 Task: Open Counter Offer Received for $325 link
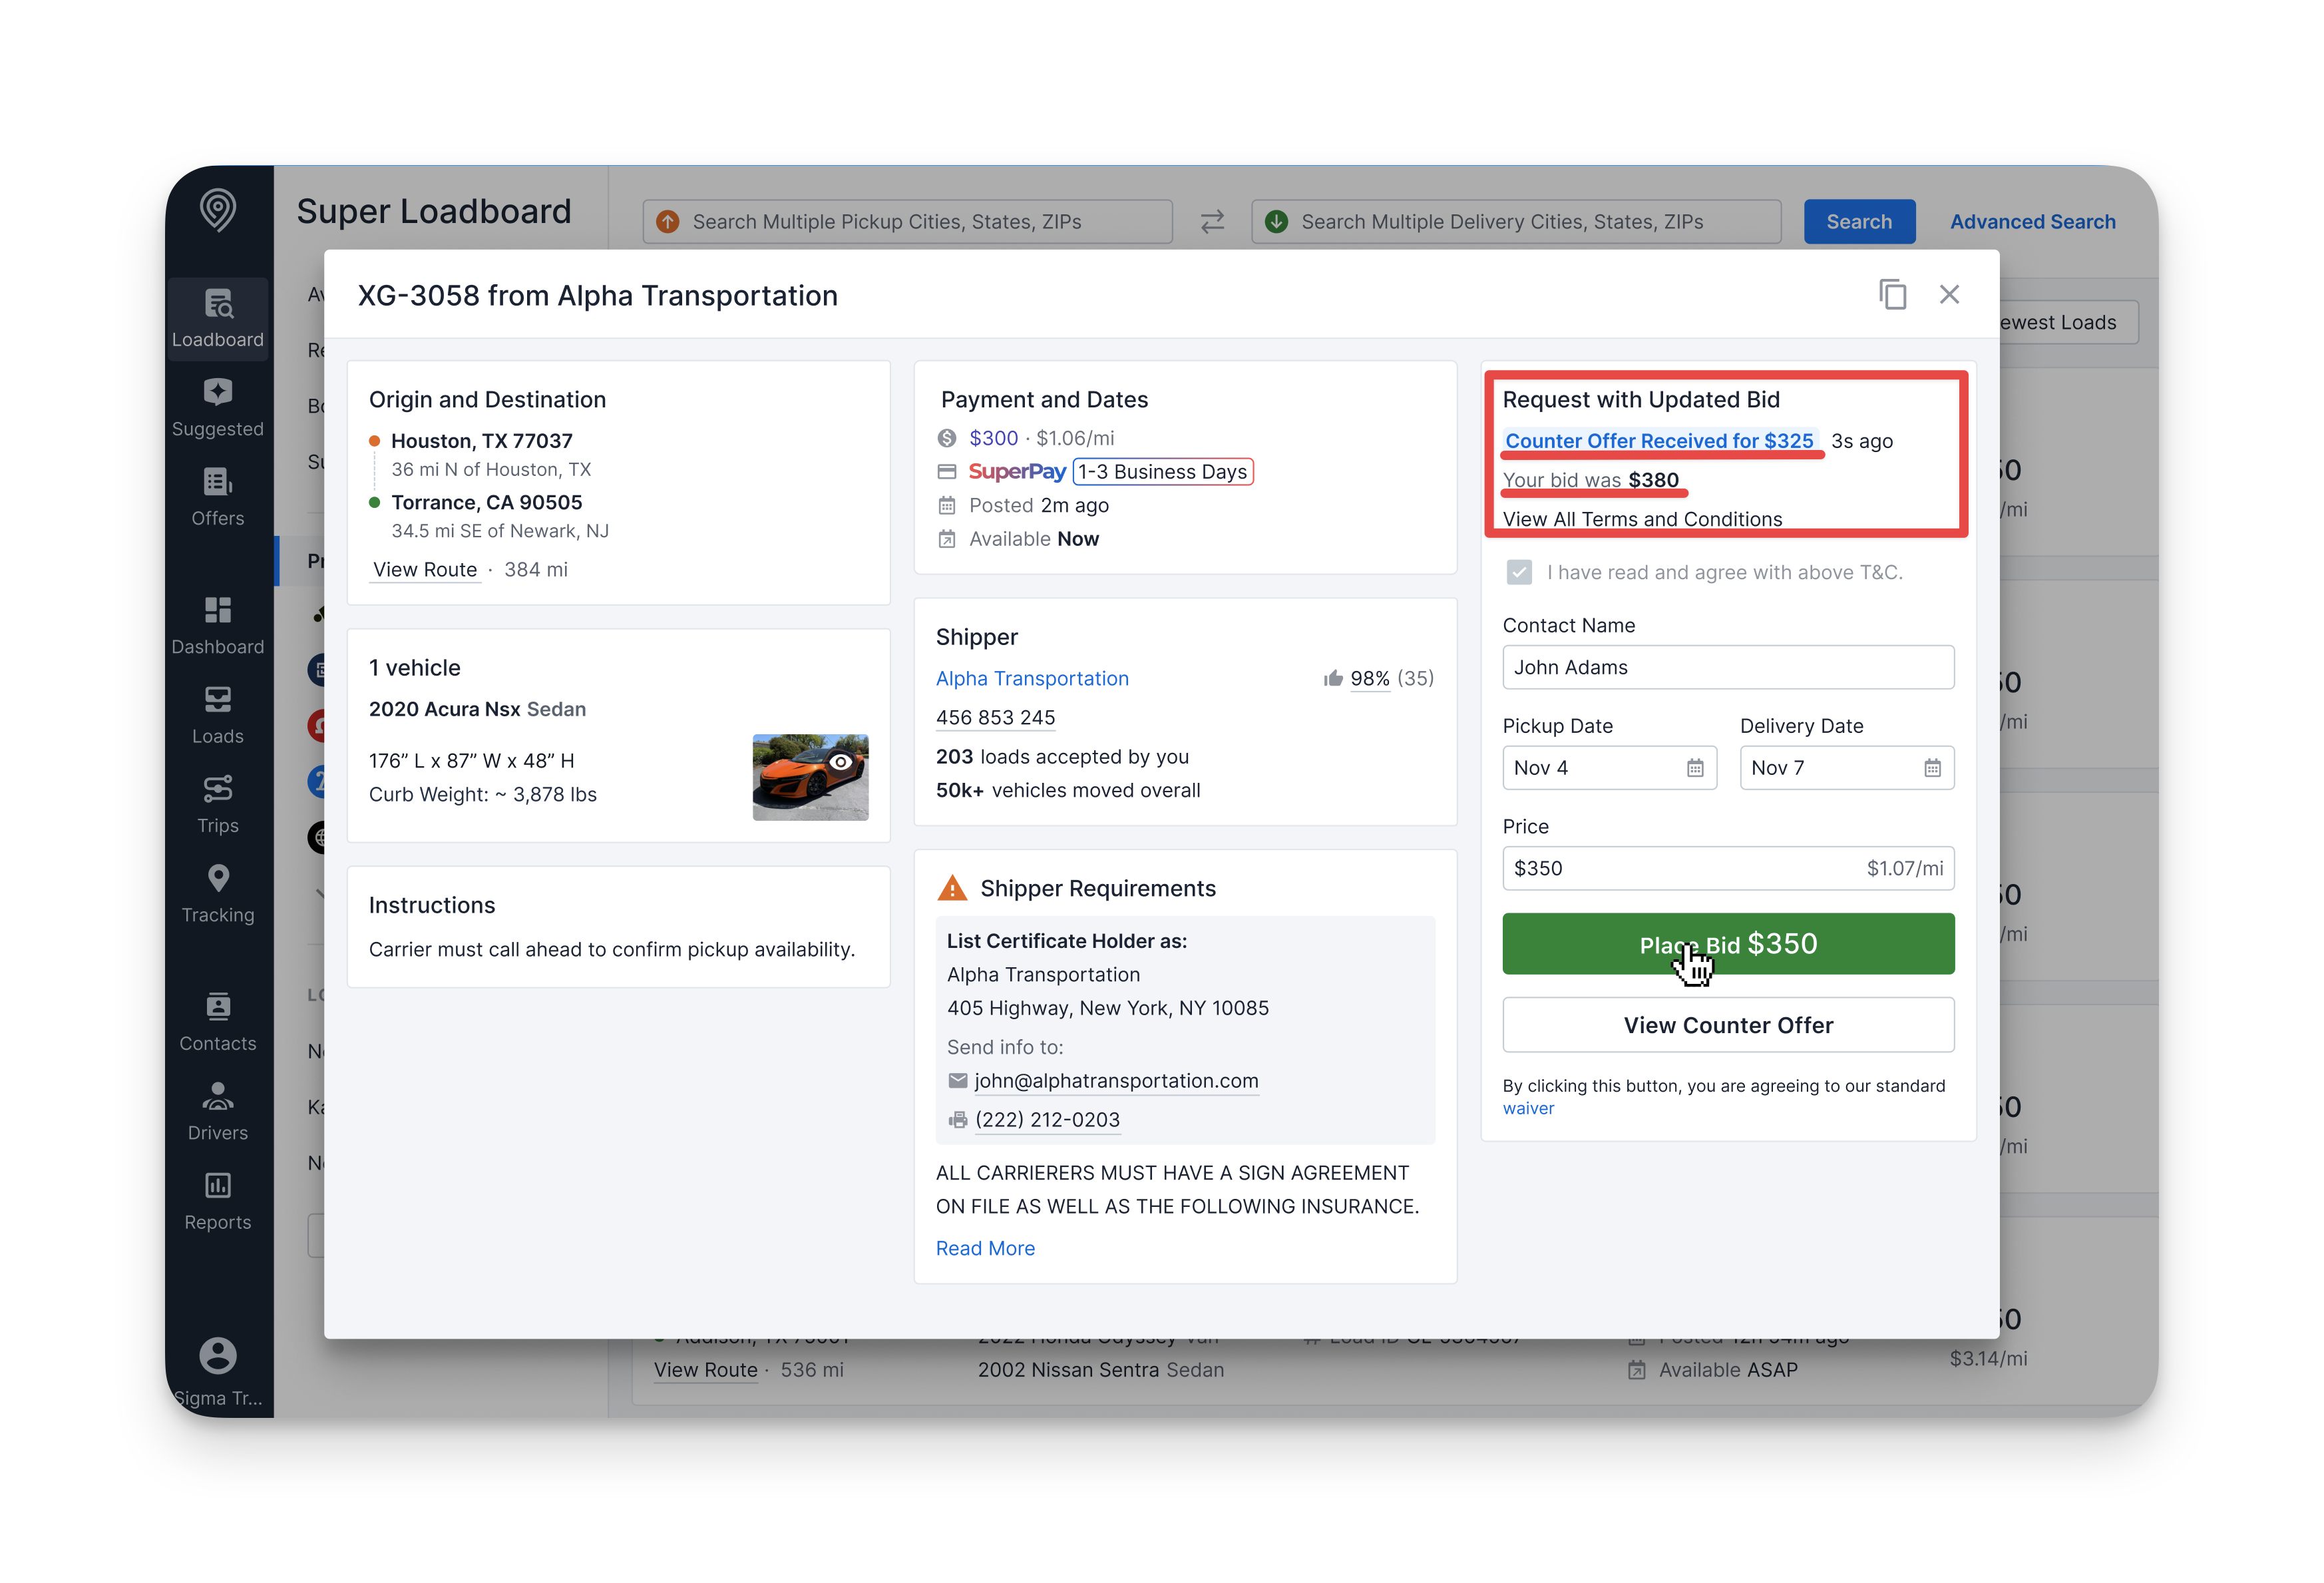coord(1659,441)
